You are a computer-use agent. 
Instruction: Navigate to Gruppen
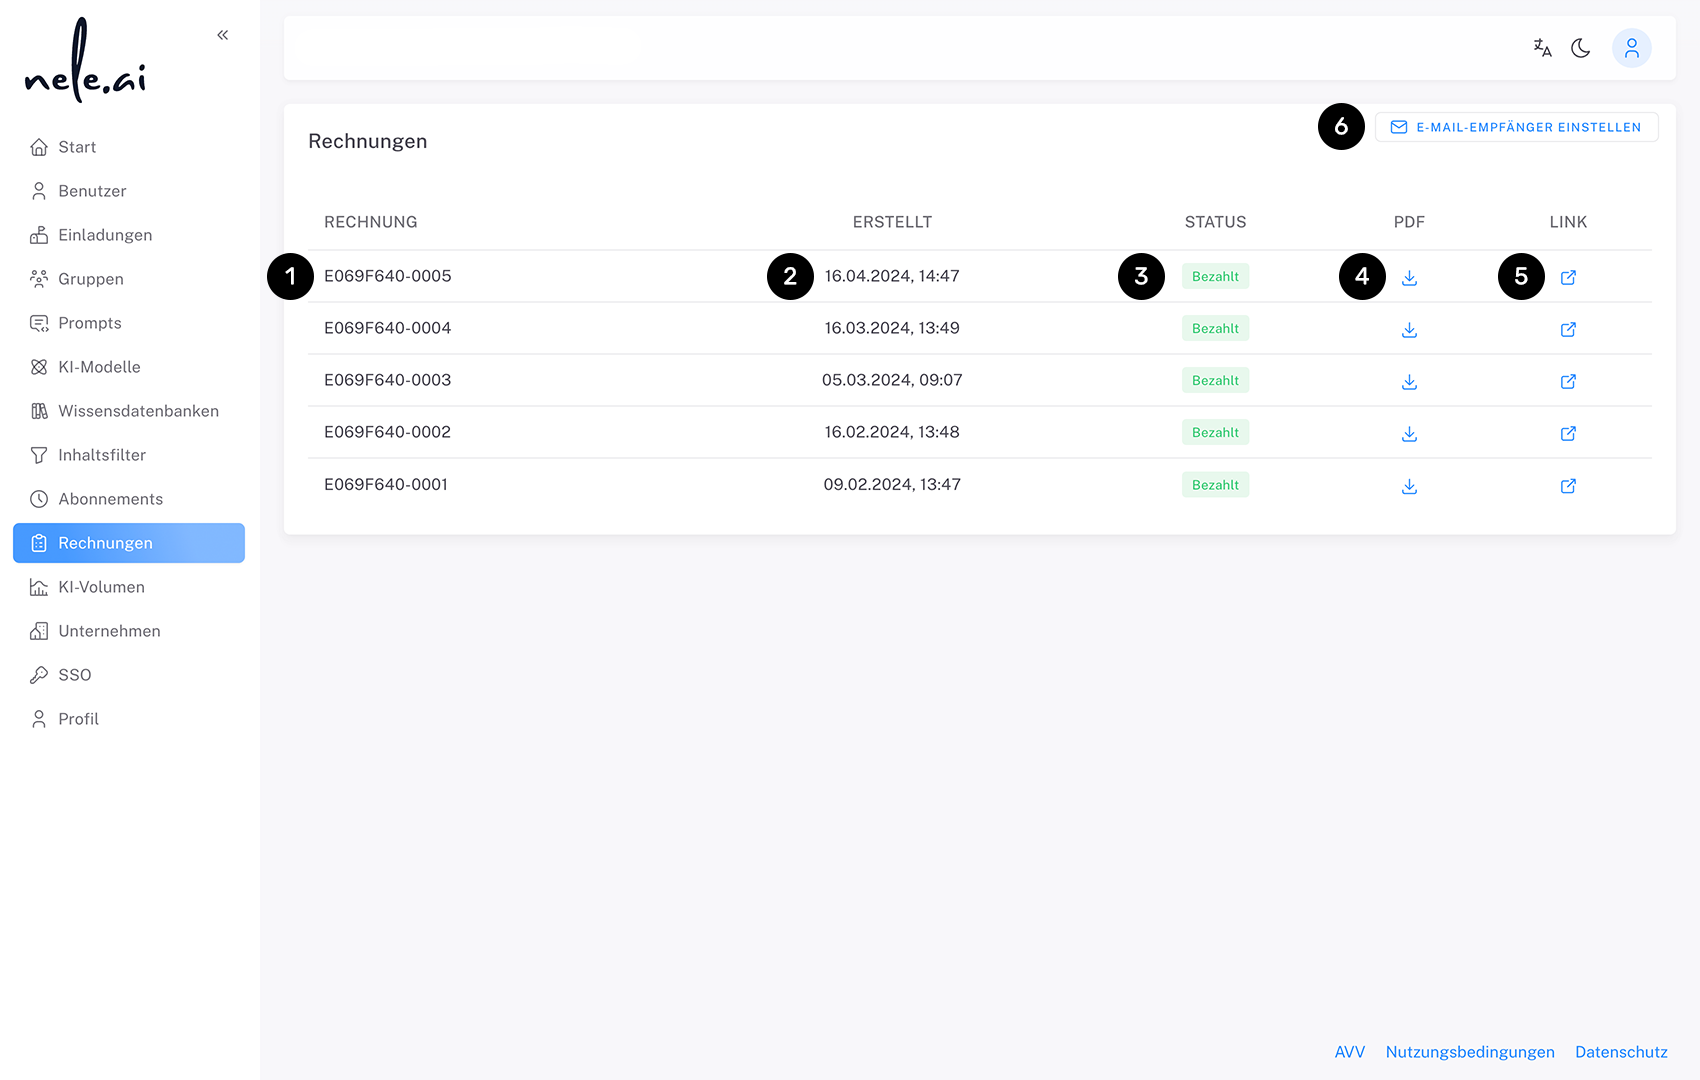(129, 279)
